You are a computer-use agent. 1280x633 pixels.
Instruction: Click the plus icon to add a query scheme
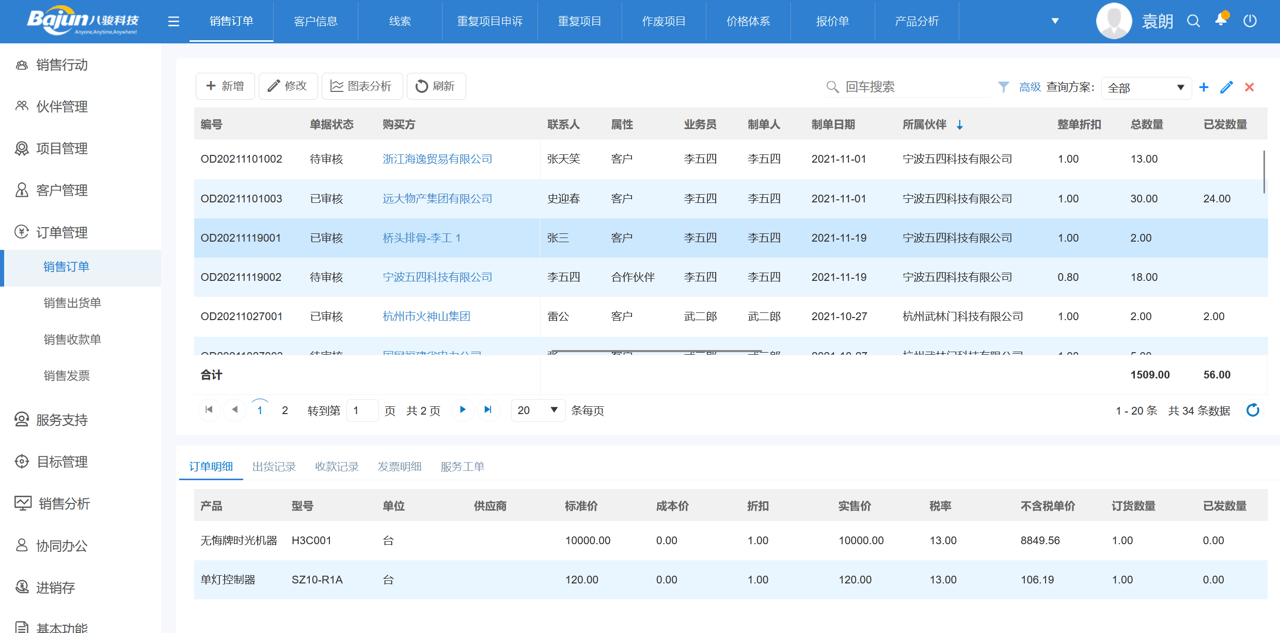(x=1204, y=87)
